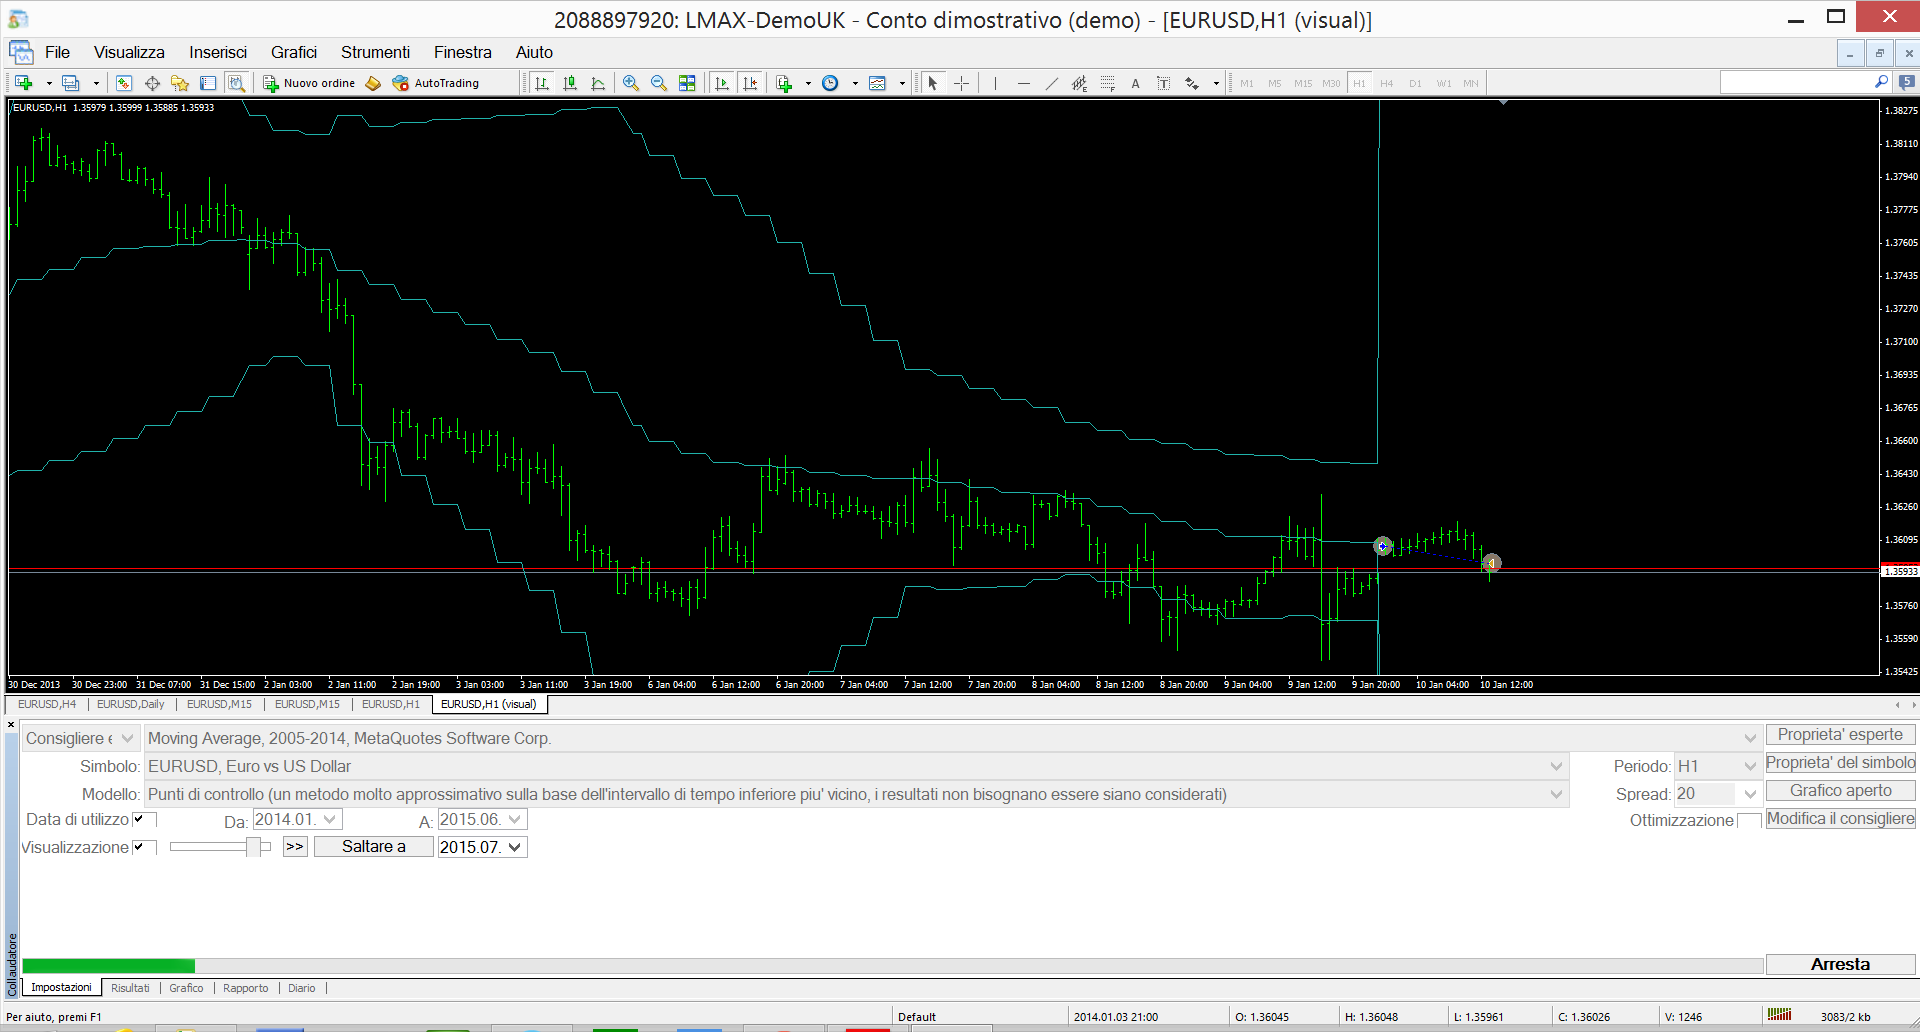The height and width of the screenshot is (1032, 1928).
Task: Click Modifica il consigliere button
Action: click(x=1840, y=818)
